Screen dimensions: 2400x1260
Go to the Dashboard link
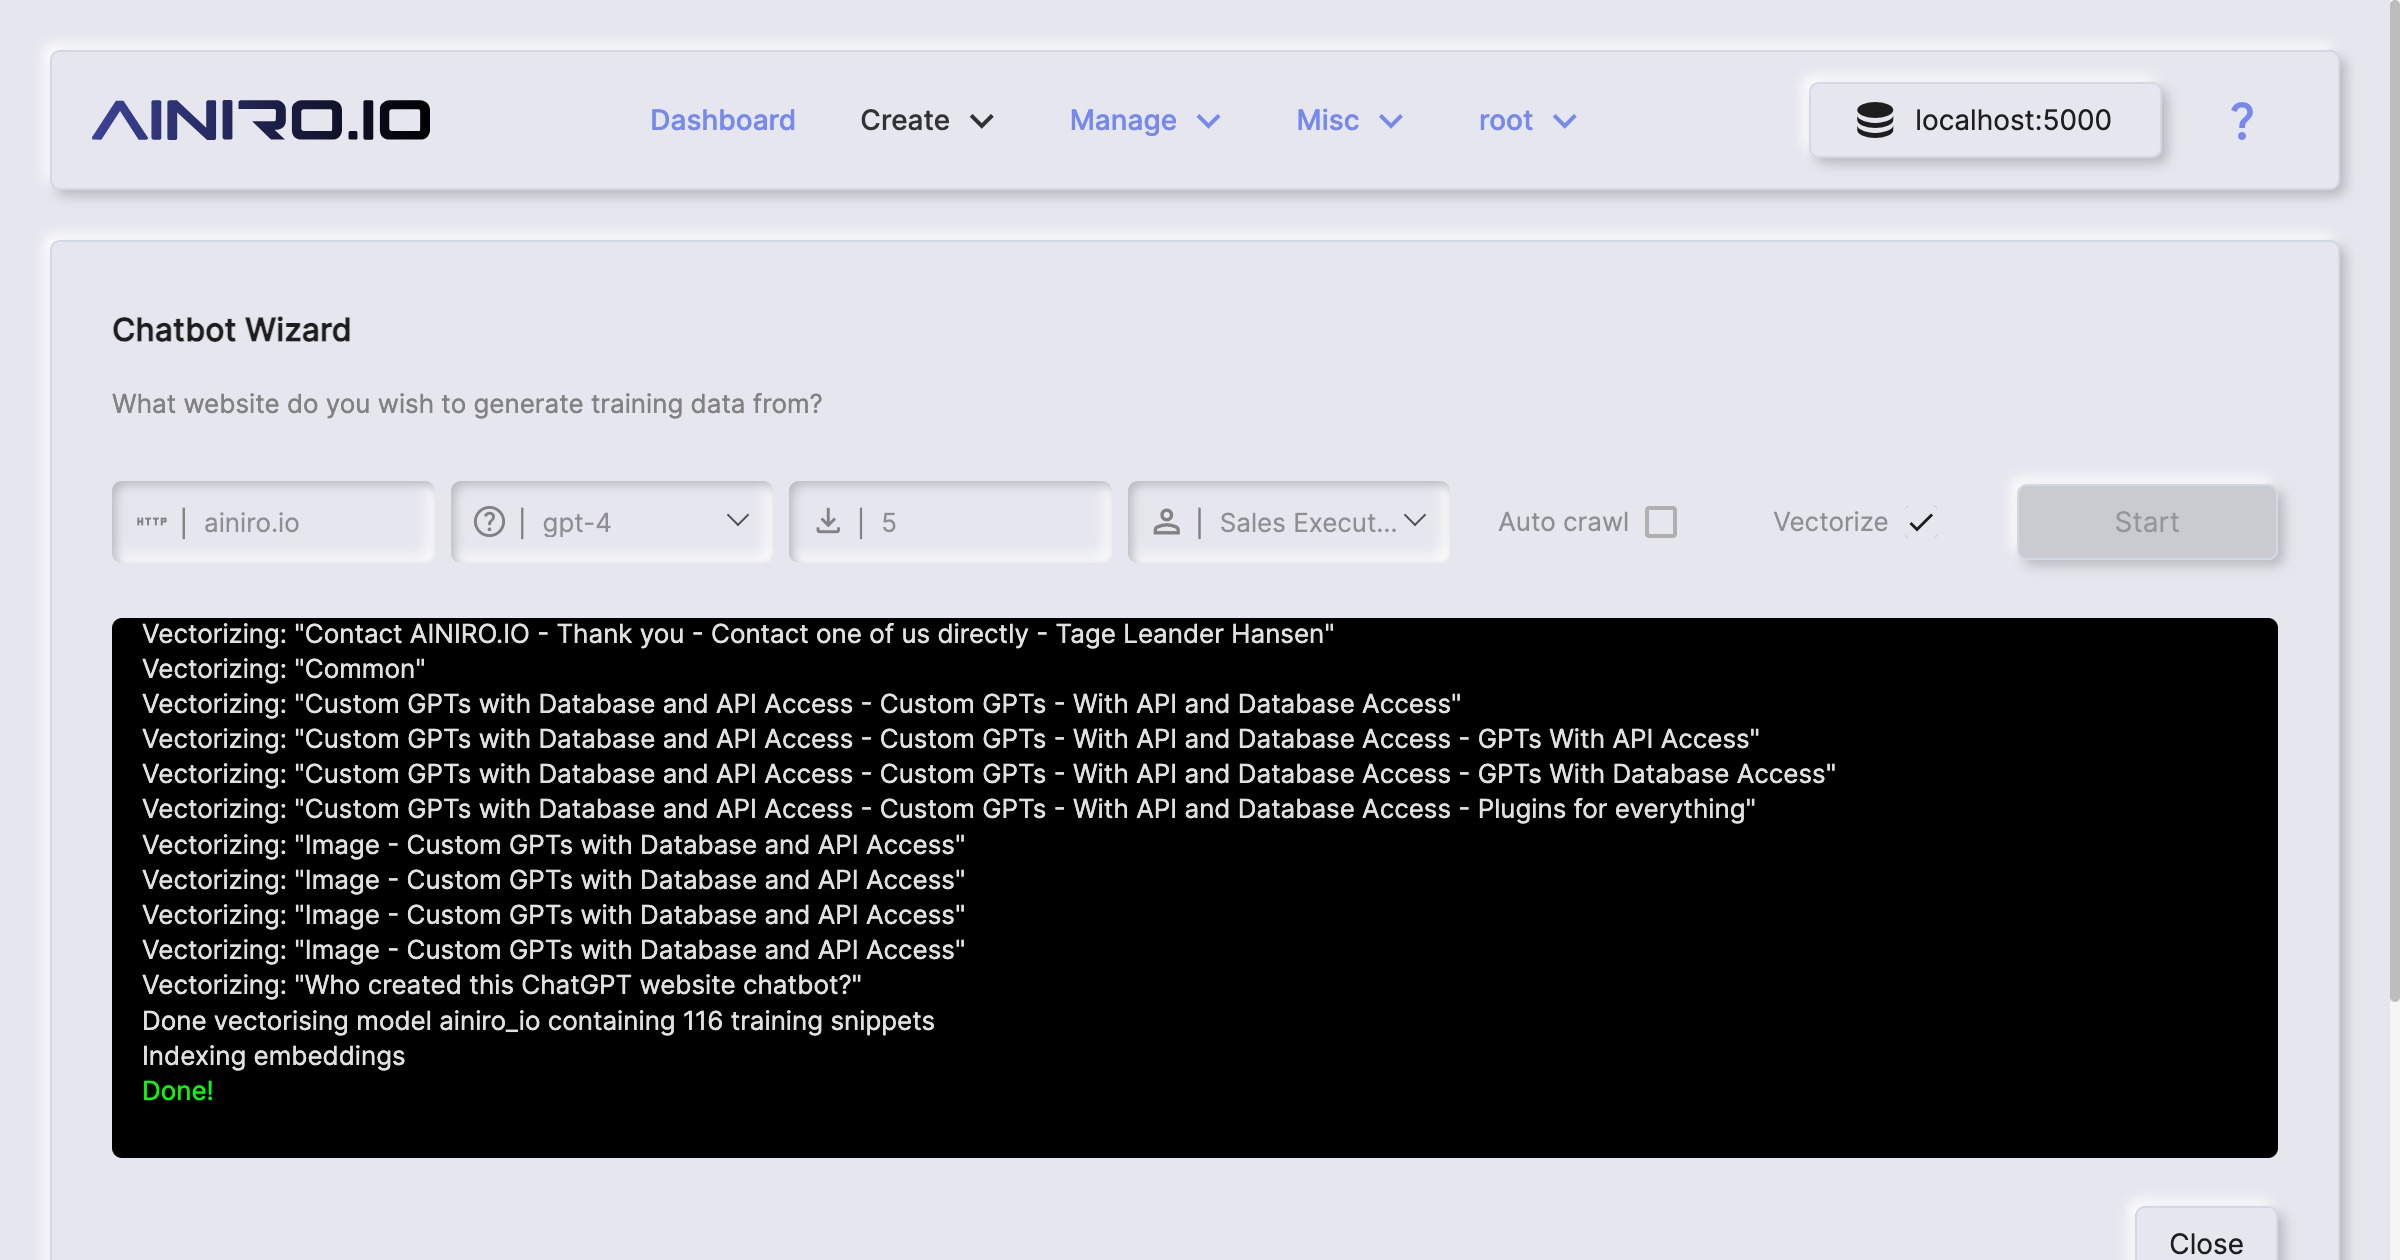click(x=722, y=120)
